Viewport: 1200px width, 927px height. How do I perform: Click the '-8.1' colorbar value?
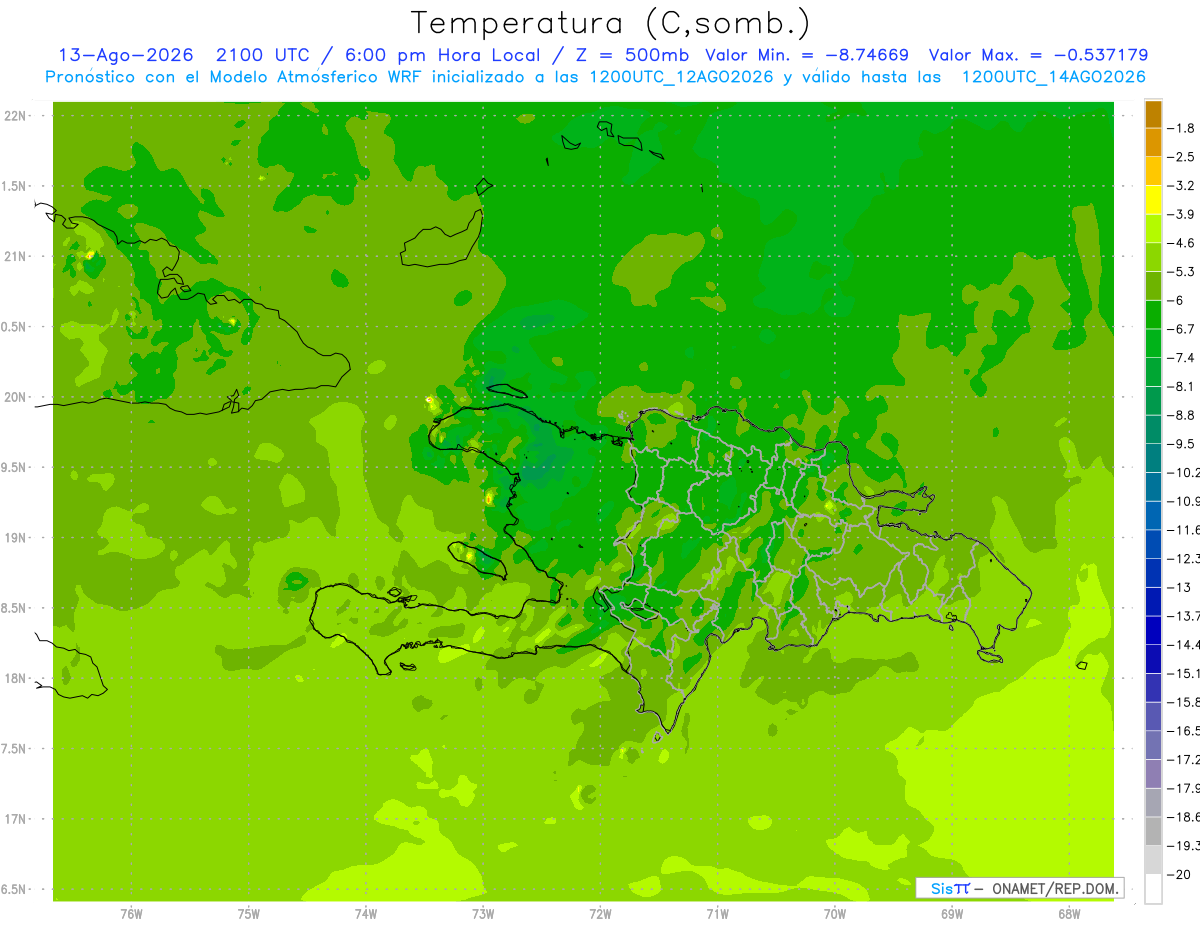(1182, 386)
